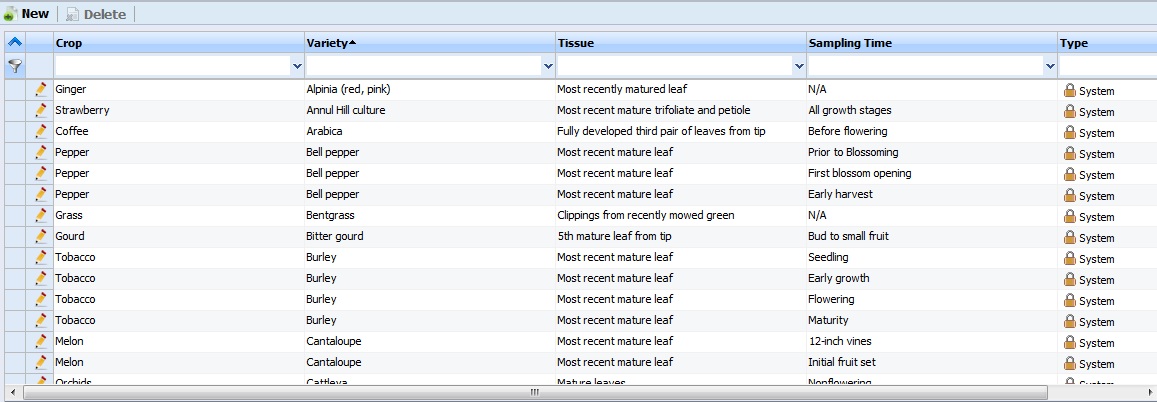
Task: Click lock icon in Tobacco Seedling row
Action: pyautogui.click(x=1069, y=258)
